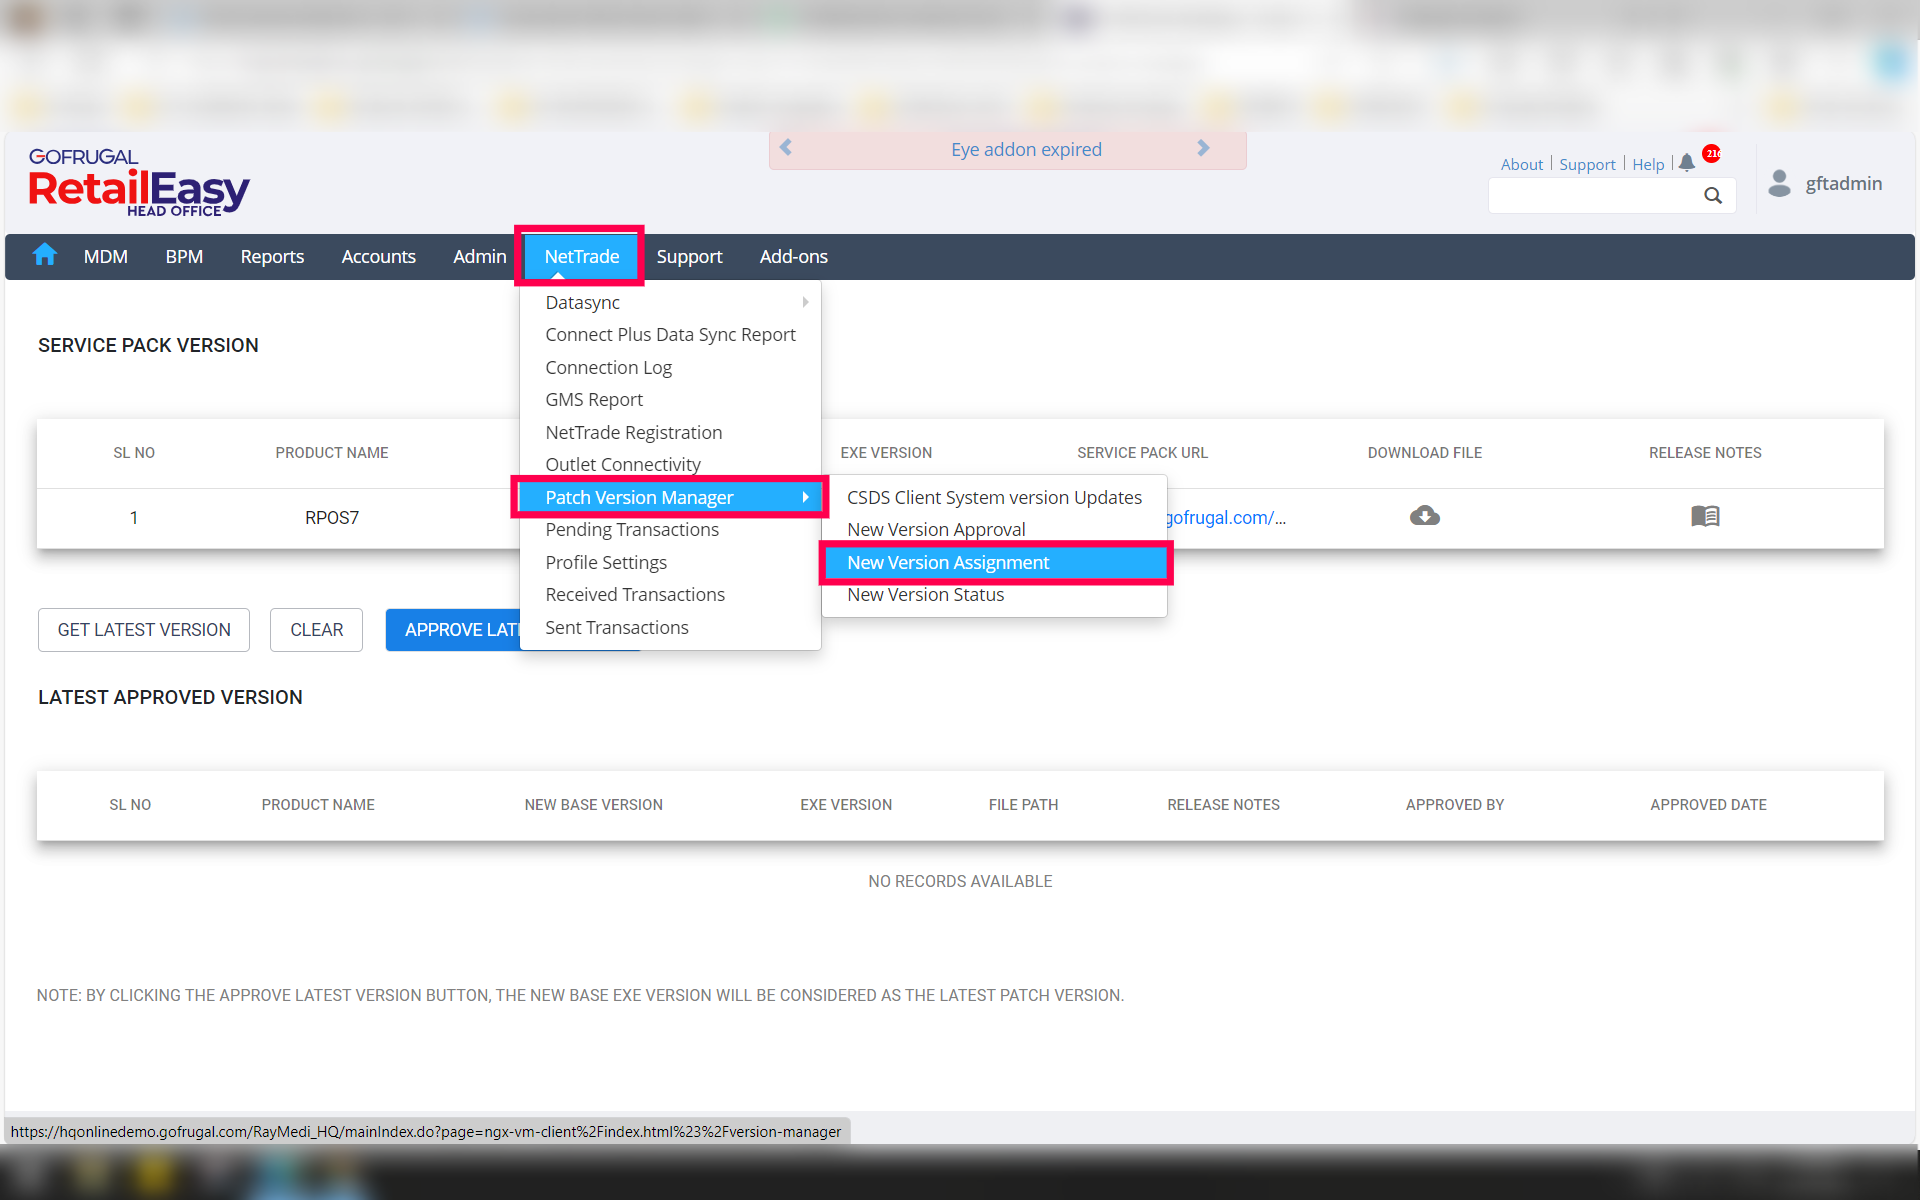
Task: Click inside the header search field
Action: (x=1592, y=196)
